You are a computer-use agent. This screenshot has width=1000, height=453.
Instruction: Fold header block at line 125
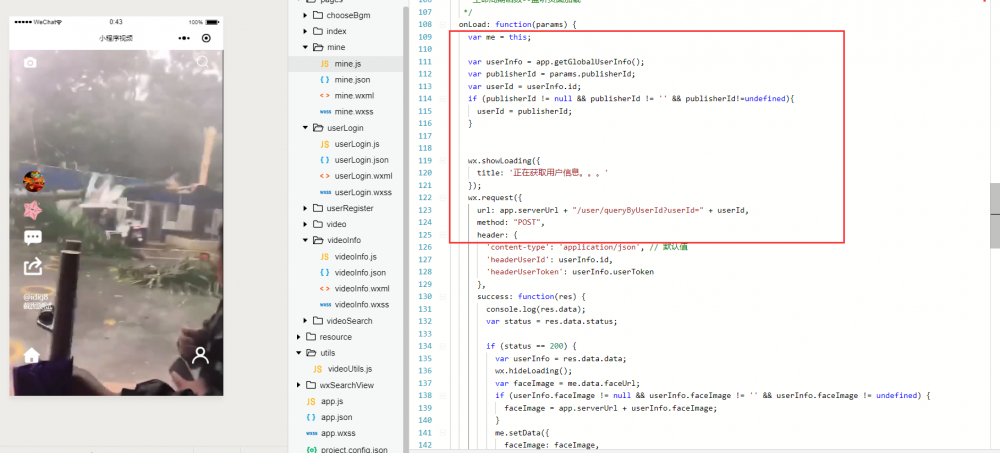[x=443, y=235]
